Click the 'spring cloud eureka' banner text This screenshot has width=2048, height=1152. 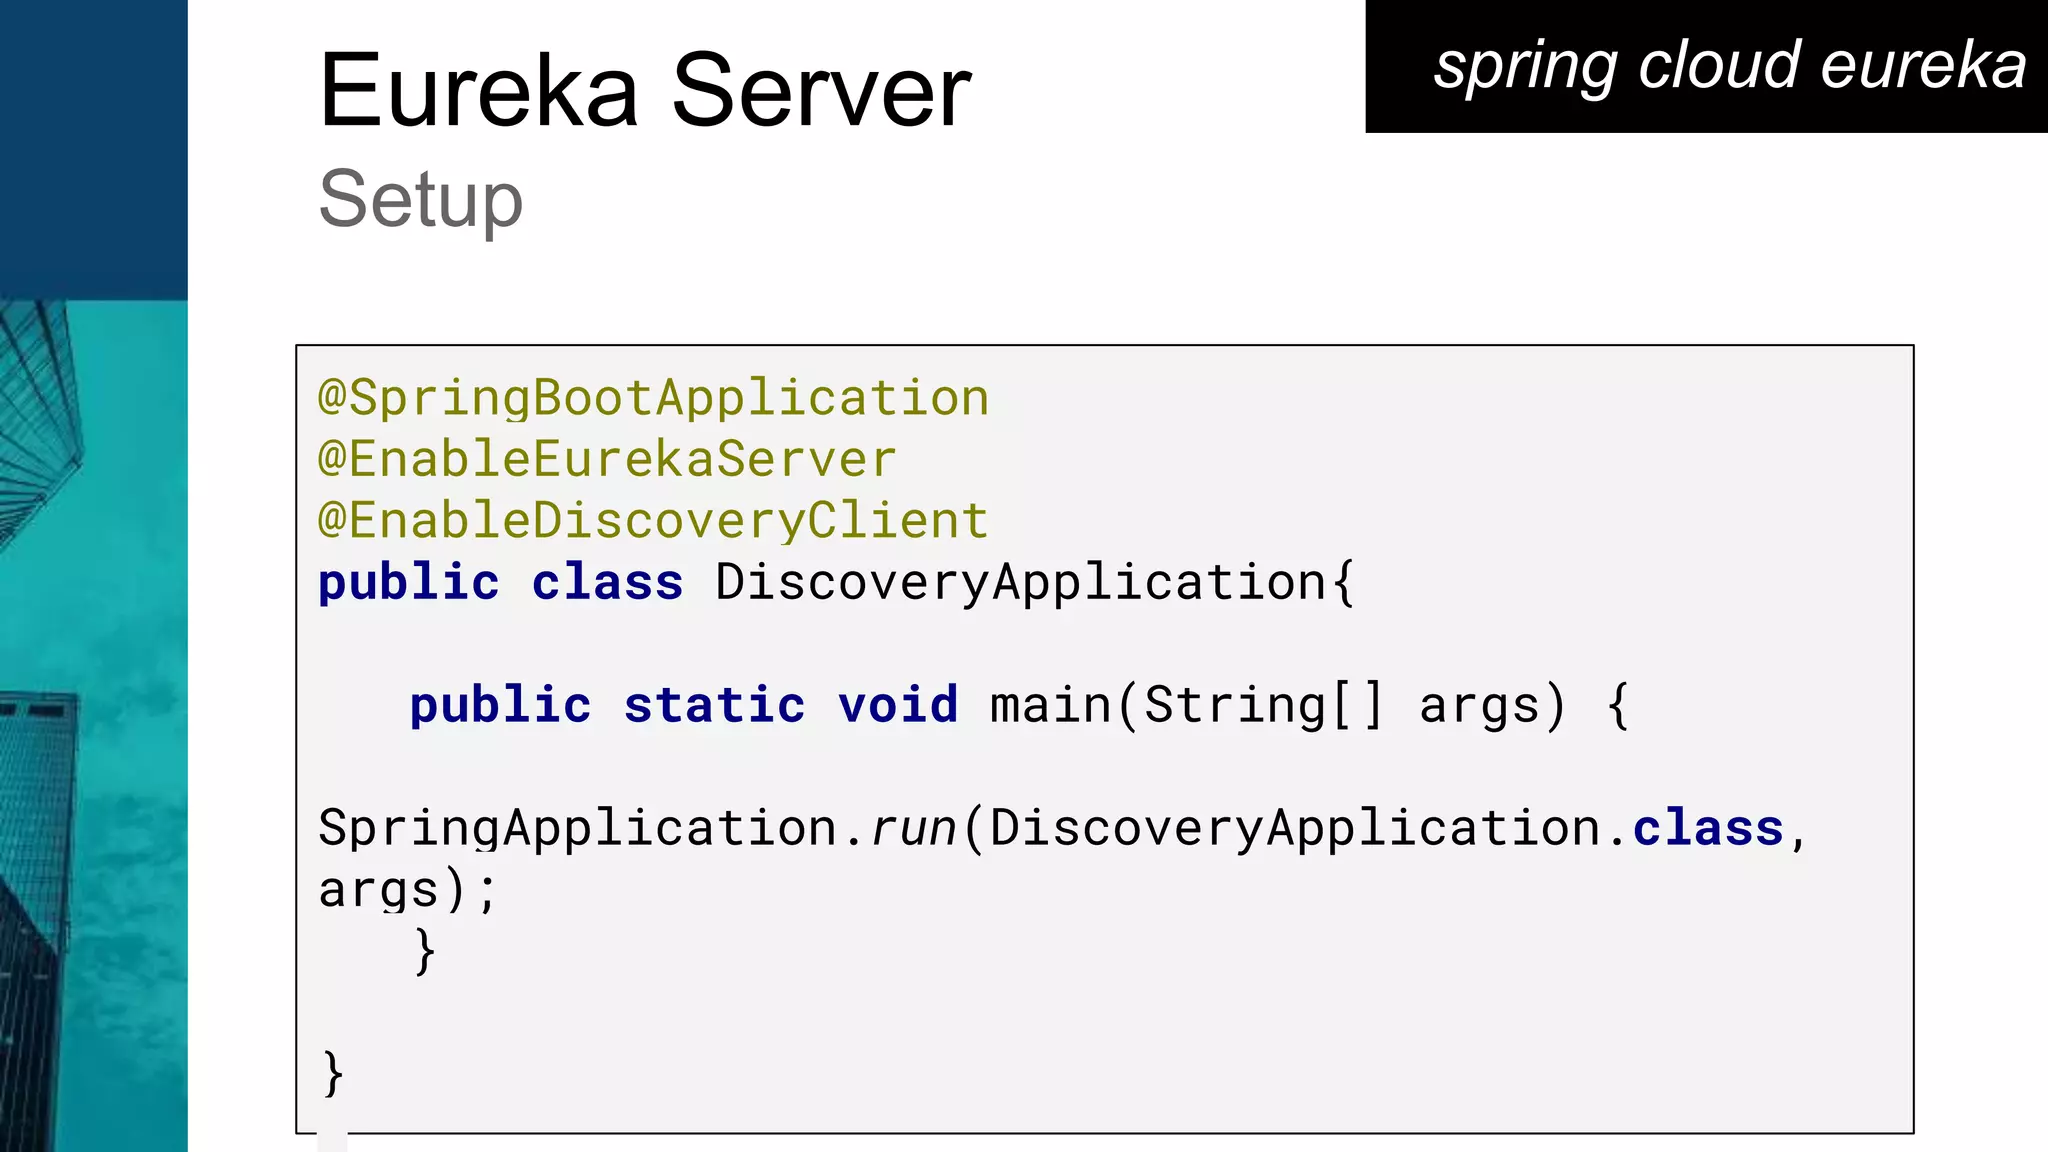click(x=1730, y=67)
